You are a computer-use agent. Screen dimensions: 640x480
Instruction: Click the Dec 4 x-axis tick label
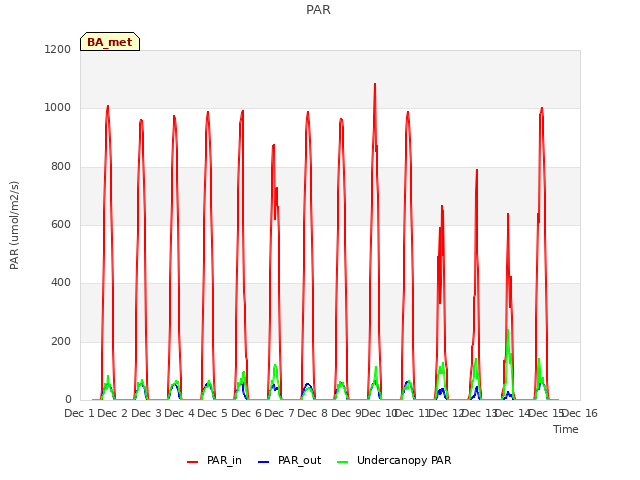179,413
